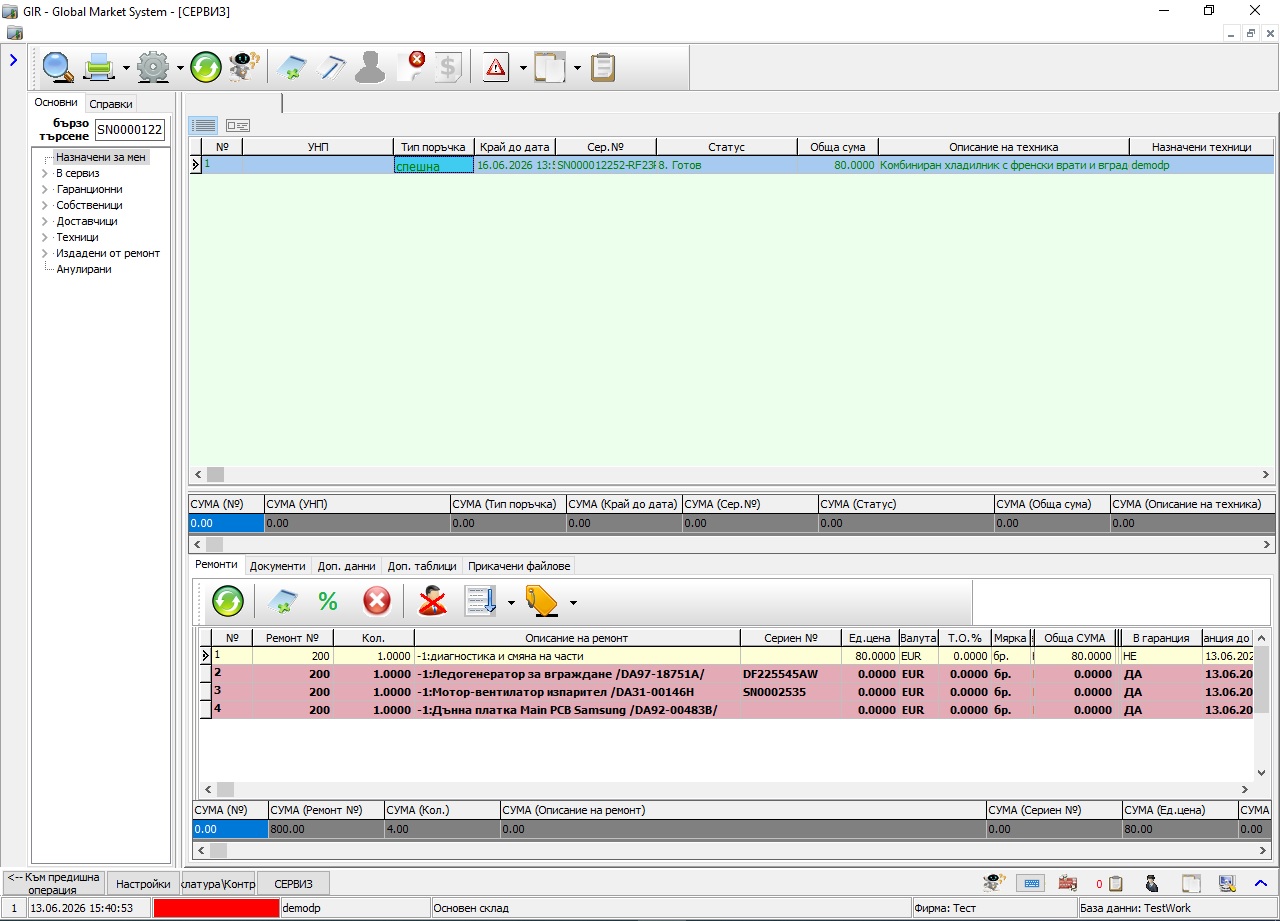This screenshot has width=1280, height=921.
Task: Expand the 'Гаранционни' tree node
Action: coord(45,189)
